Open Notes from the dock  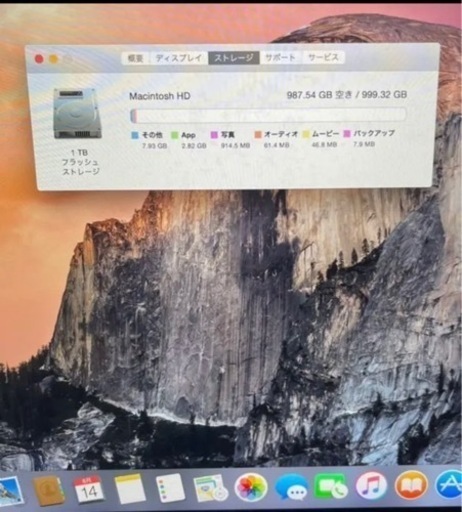coord(129,489)
